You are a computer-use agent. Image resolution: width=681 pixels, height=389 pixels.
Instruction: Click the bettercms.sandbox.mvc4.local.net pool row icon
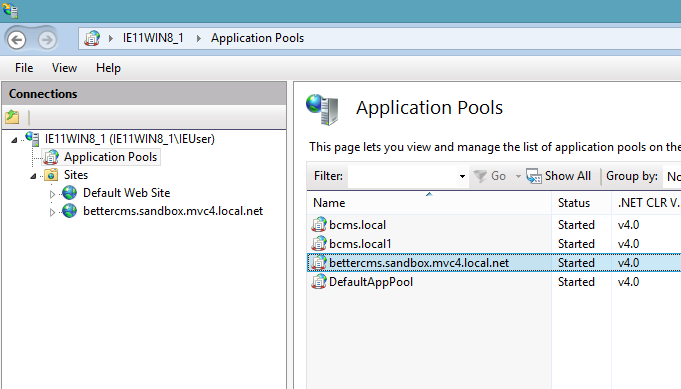(319, 263)
